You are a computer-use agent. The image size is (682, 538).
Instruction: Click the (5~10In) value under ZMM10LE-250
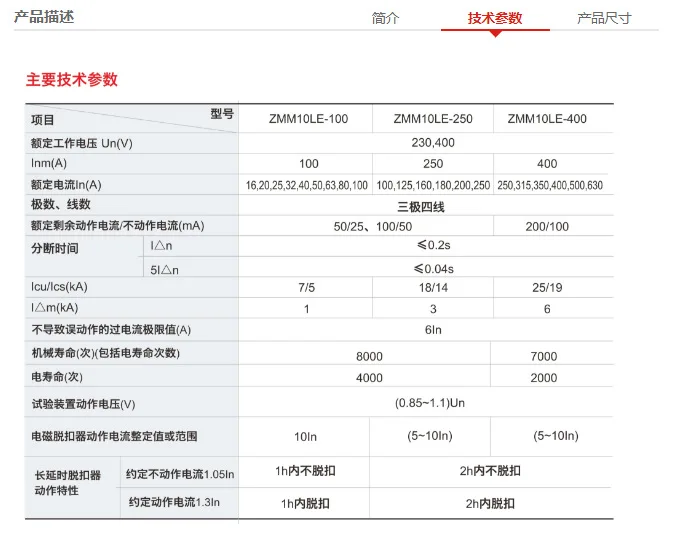click(430, 436)
